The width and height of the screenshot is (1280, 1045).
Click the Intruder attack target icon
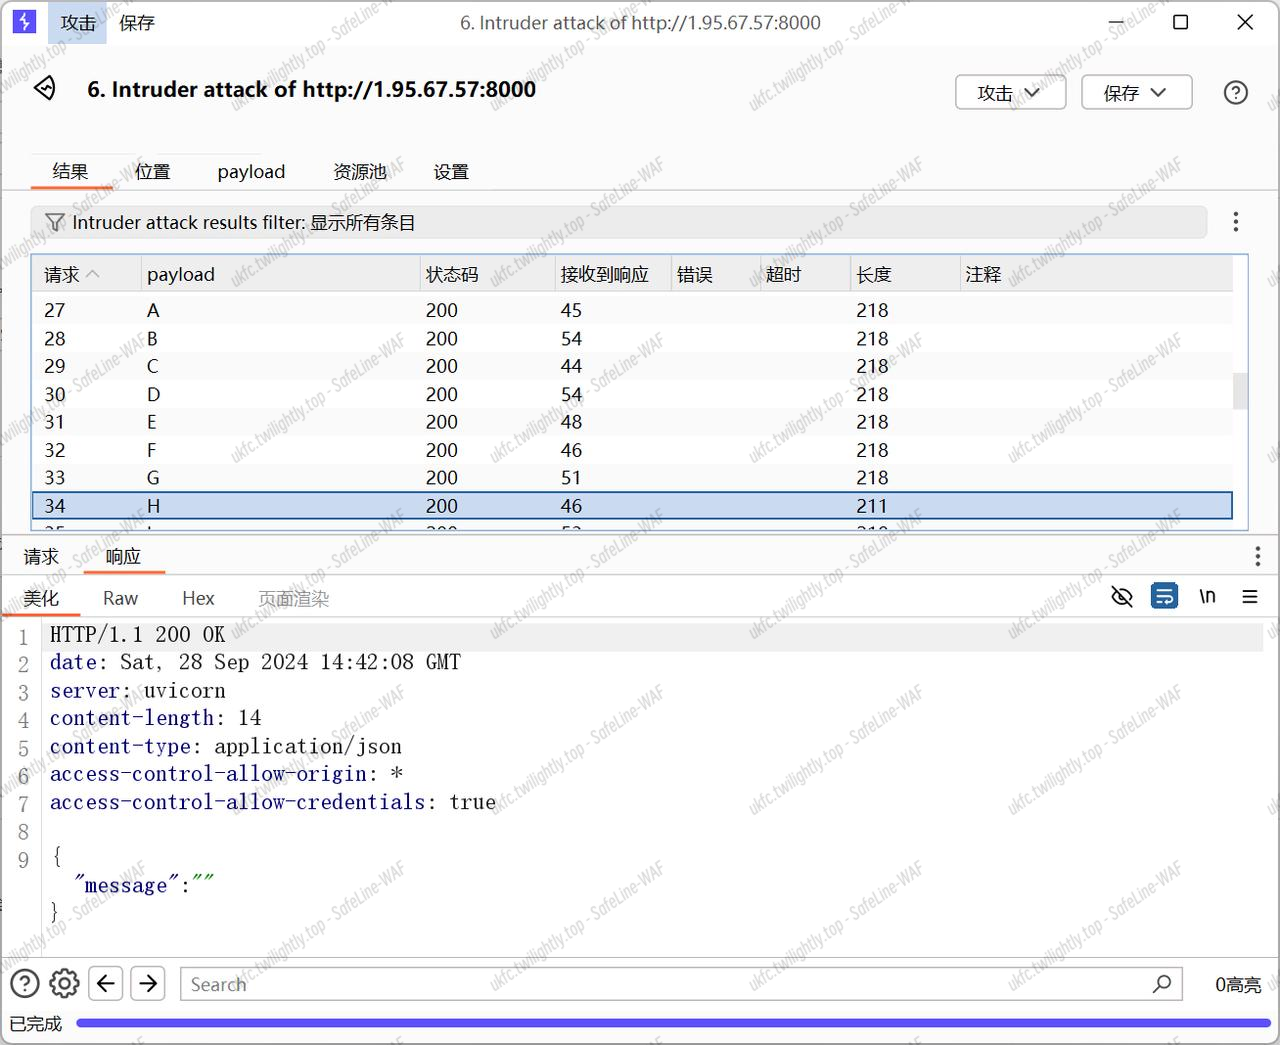[45, 89]
